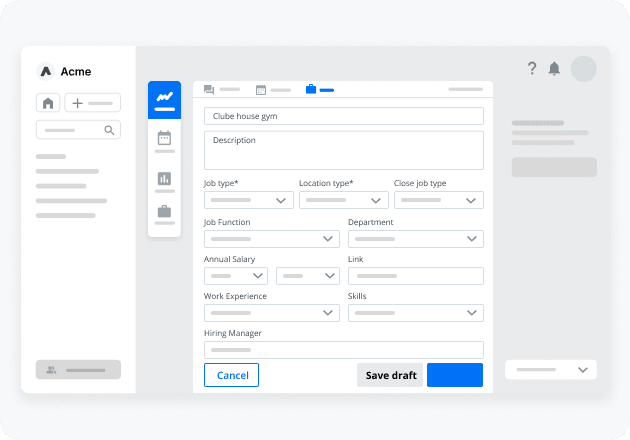Open the calendar icon in vertical nav
Screen dimensions: 630x440
164,138
